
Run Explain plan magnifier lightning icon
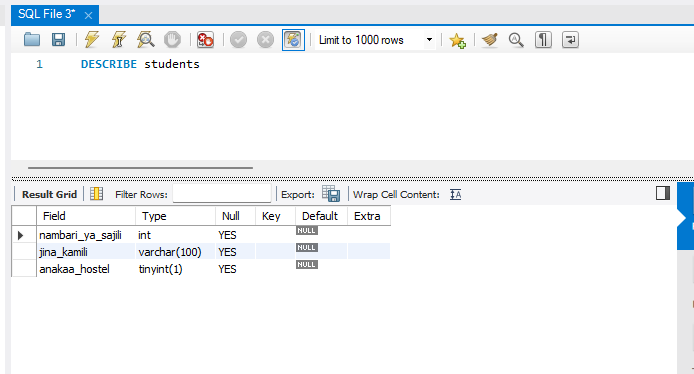click(x=145, y=40)
